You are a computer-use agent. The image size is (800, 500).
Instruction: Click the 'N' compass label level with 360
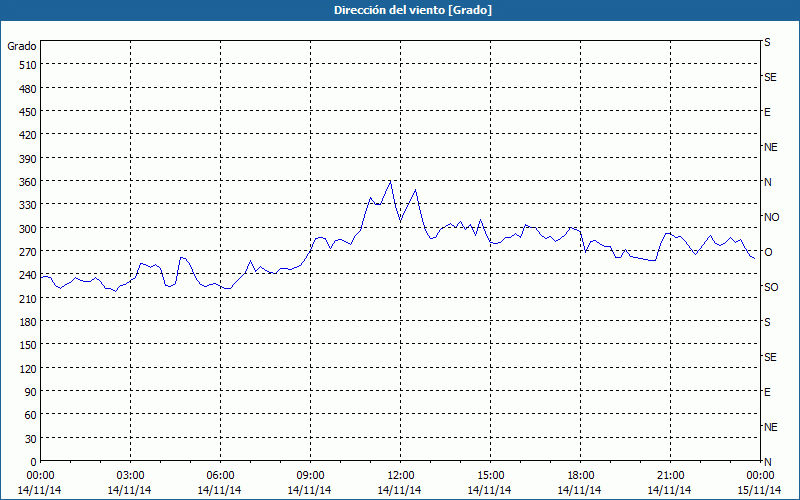pos(768,182)
